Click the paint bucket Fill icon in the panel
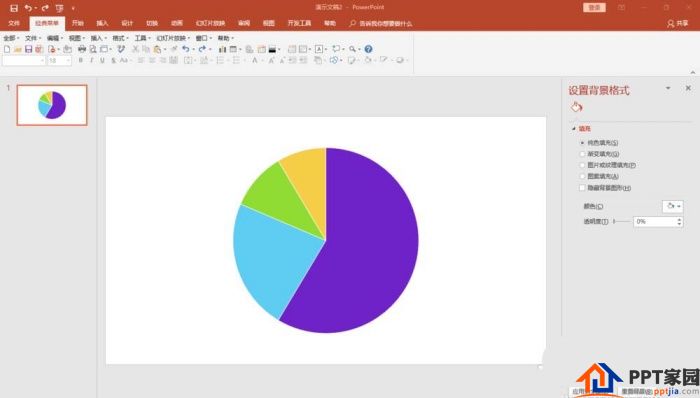Image resolution: width=700 pixels, height=398 pixels. (x=576, y=107)
